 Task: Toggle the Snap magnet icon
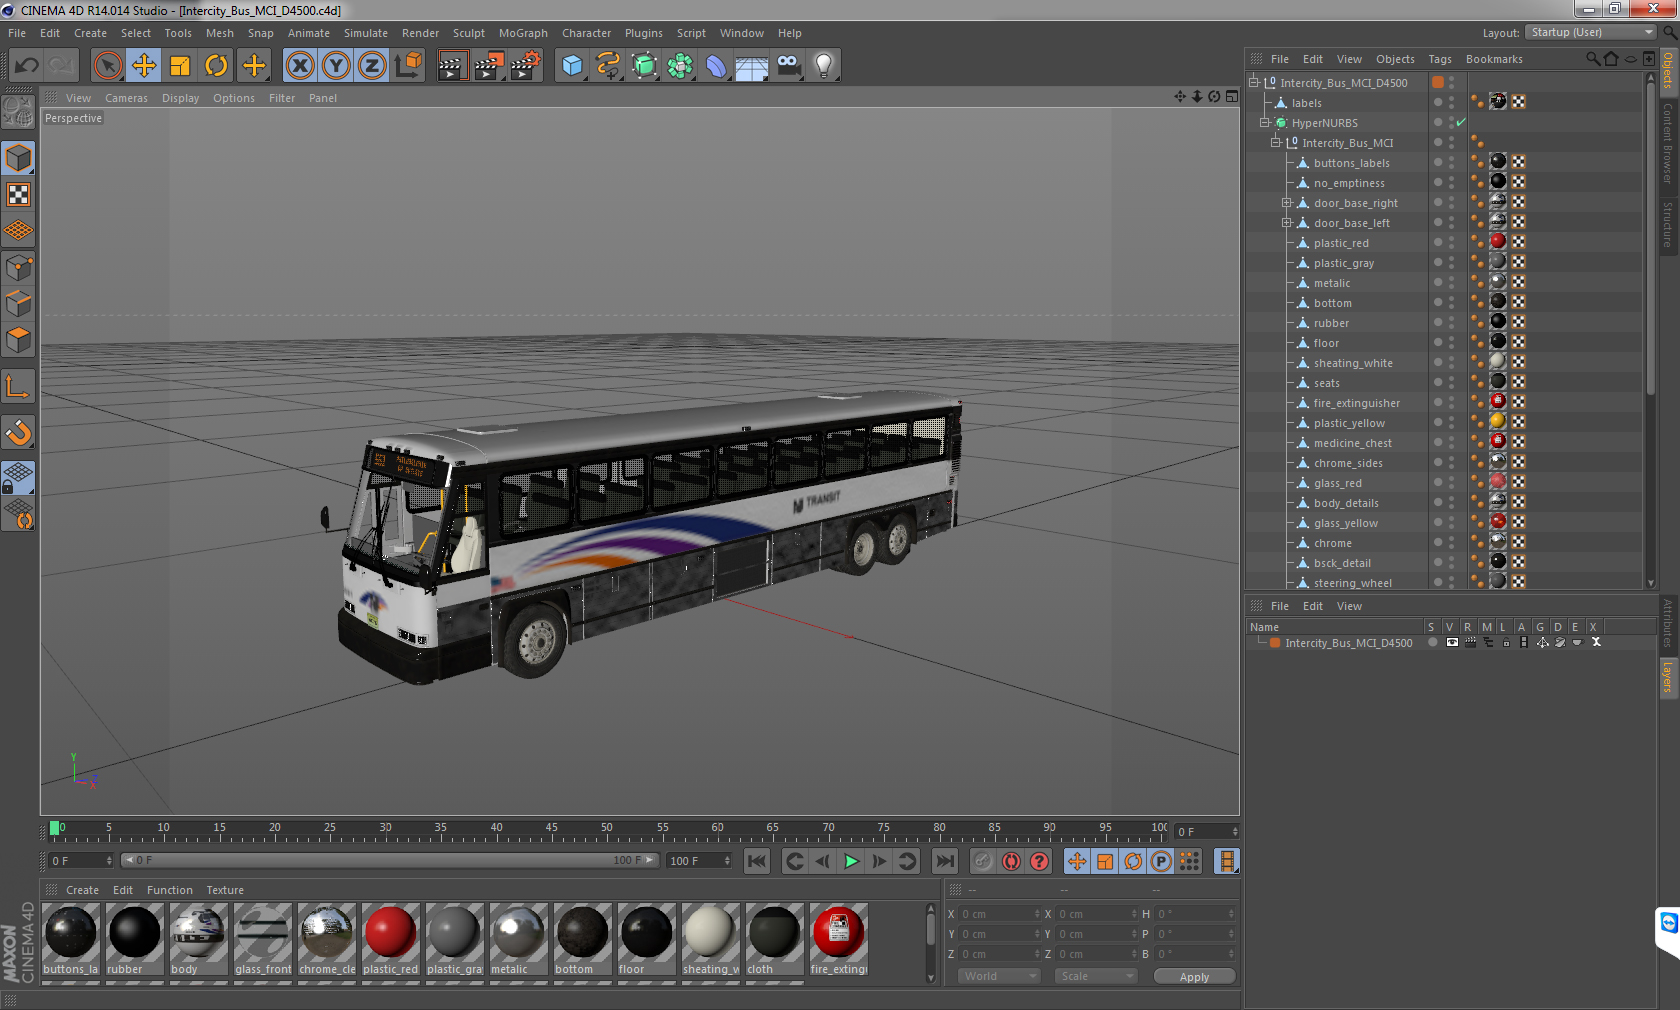(19, 432)
